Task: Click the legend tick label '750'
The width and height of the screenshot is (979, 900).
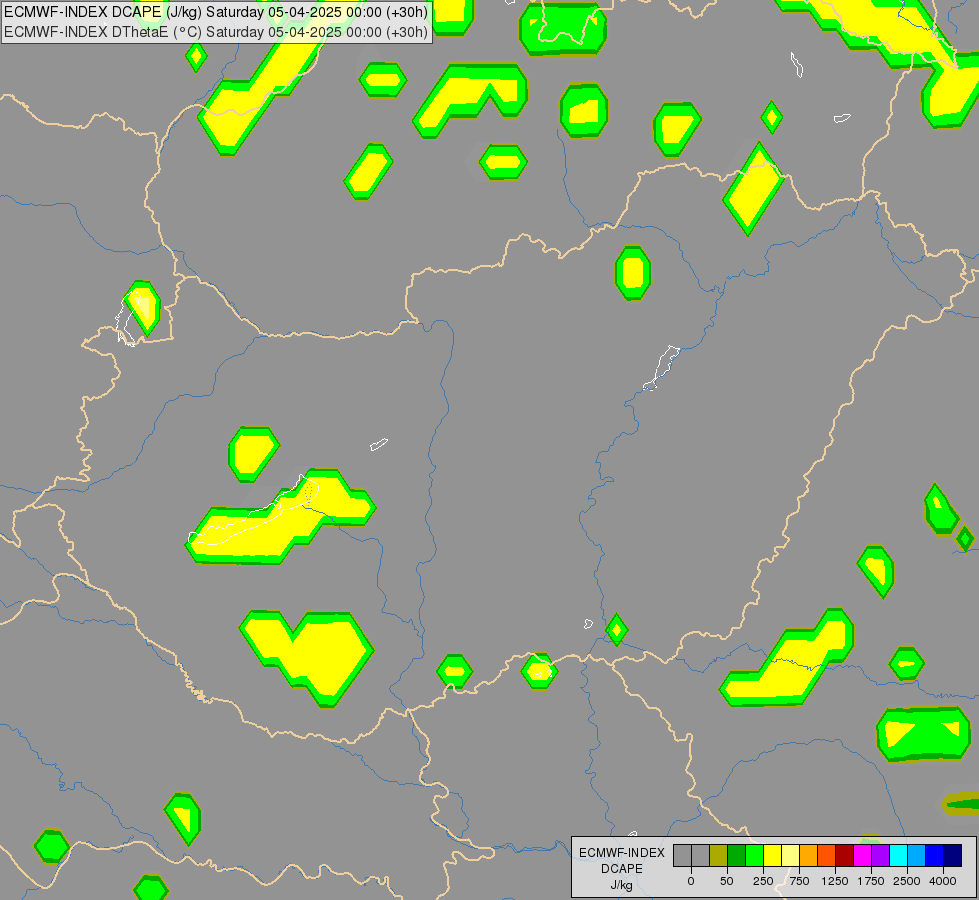Action: [799, 881]
